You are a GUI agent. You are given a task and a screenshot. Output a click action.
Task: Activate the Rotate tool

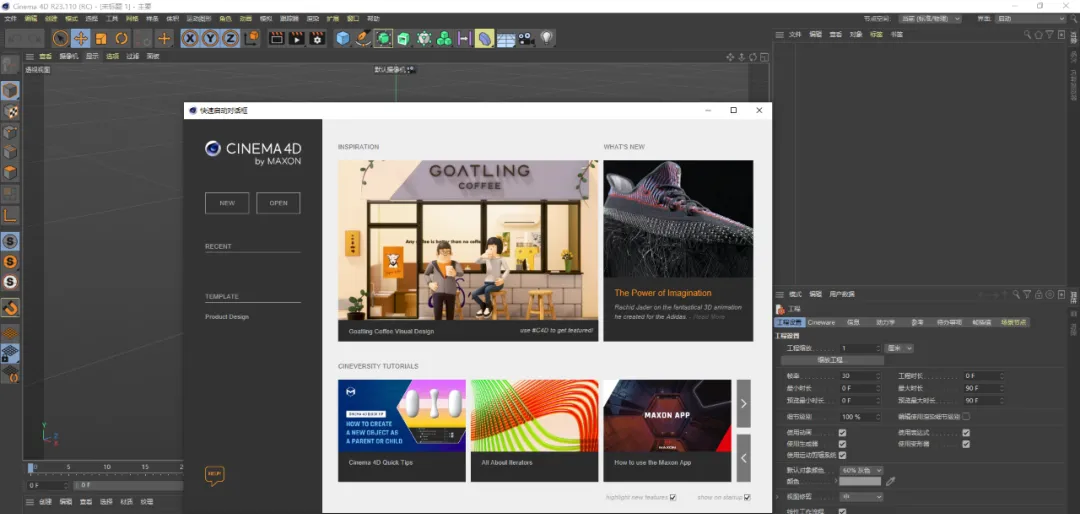click(x=122, y=39)
